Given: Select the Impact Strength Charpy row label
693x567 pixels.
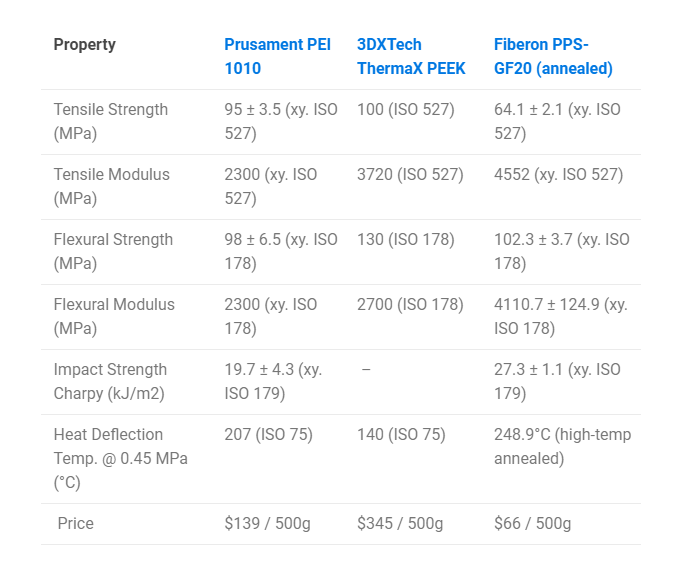Looking at the screenshot, I should [x=110, y=381].
